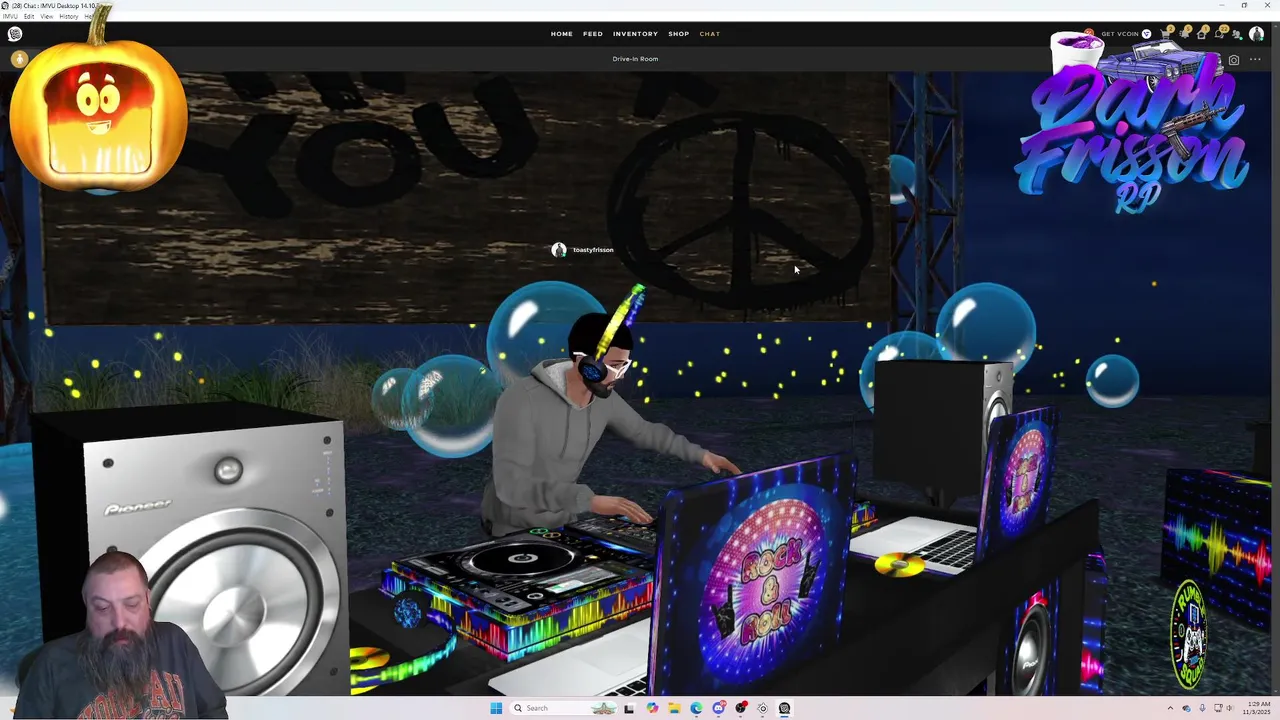Open the SHOP tab

[x=679, y=34]
